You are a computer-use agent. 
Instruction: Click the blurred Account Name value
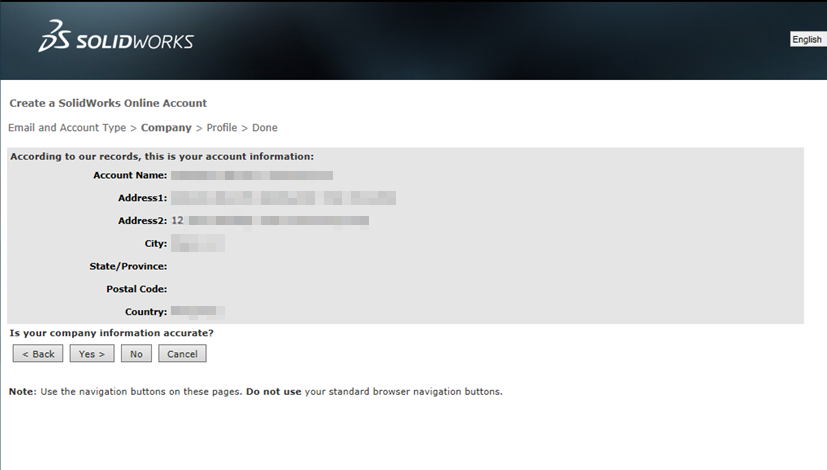252,175
